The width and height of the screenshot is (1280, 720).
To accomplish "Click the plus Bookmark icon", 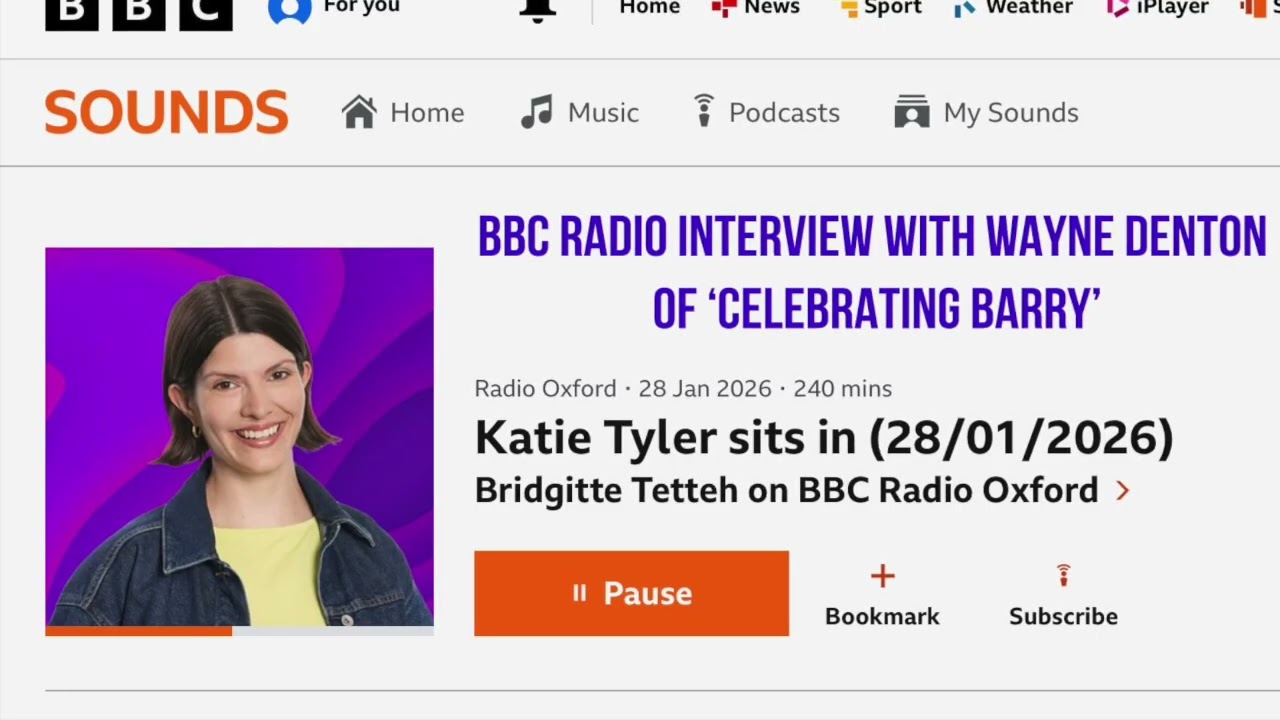I will [882, 576].
